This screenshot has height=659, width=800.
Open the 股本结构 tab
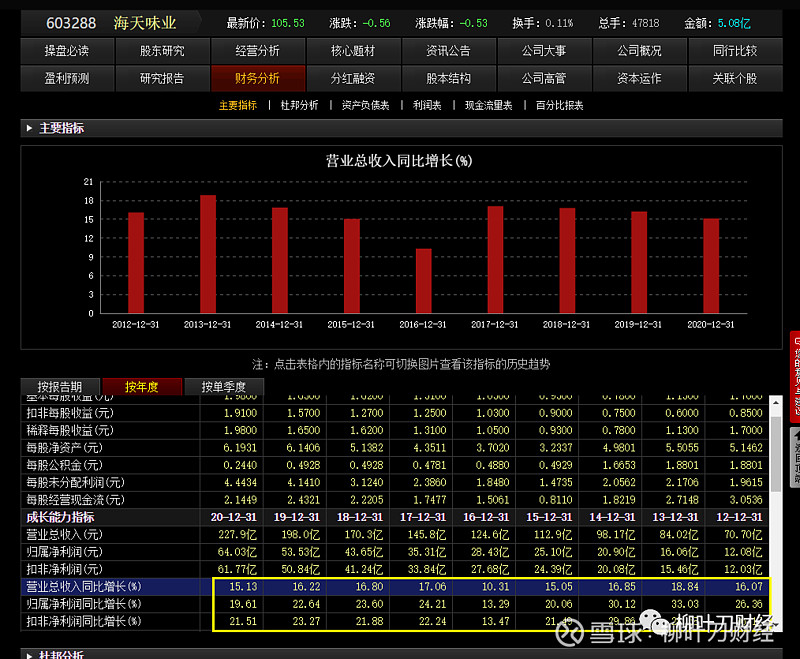click(448, 79)
